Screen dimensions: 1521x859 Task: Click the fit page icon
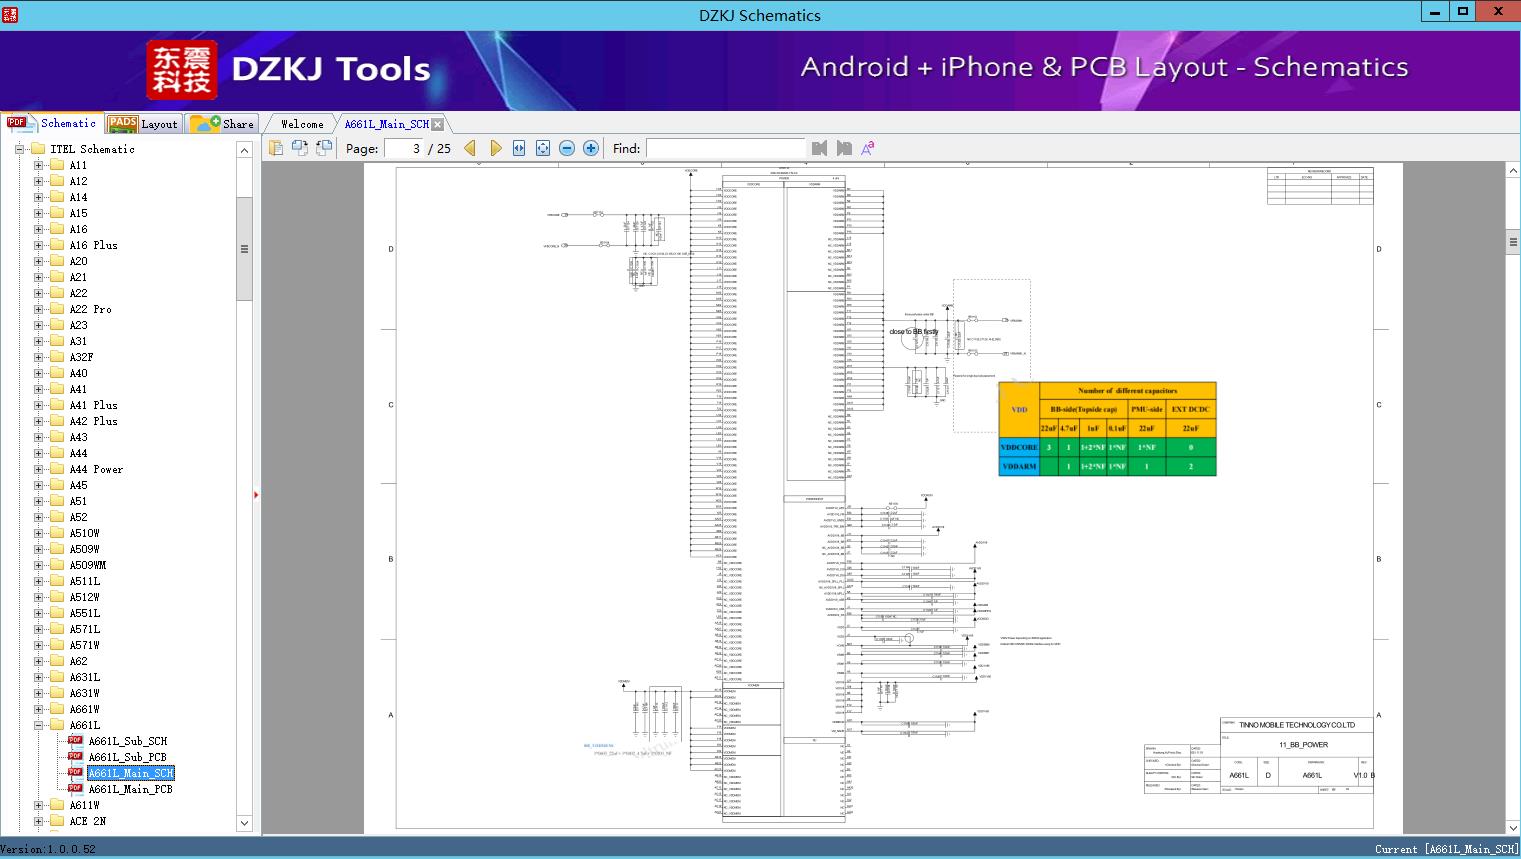(x=543, y=148)
